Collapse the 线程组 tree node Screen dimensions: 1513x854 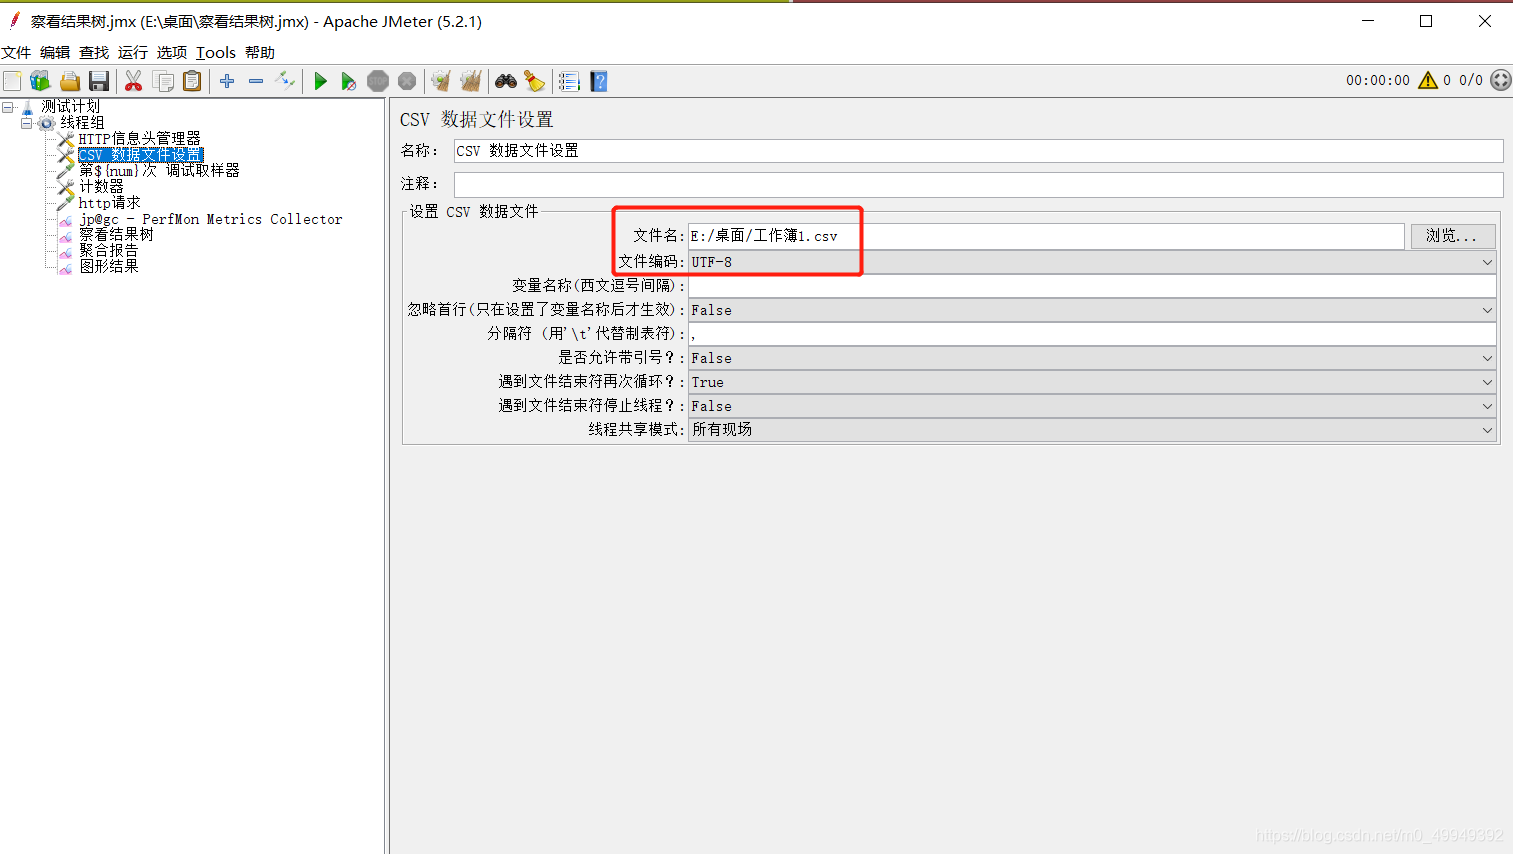coord(27,123)
